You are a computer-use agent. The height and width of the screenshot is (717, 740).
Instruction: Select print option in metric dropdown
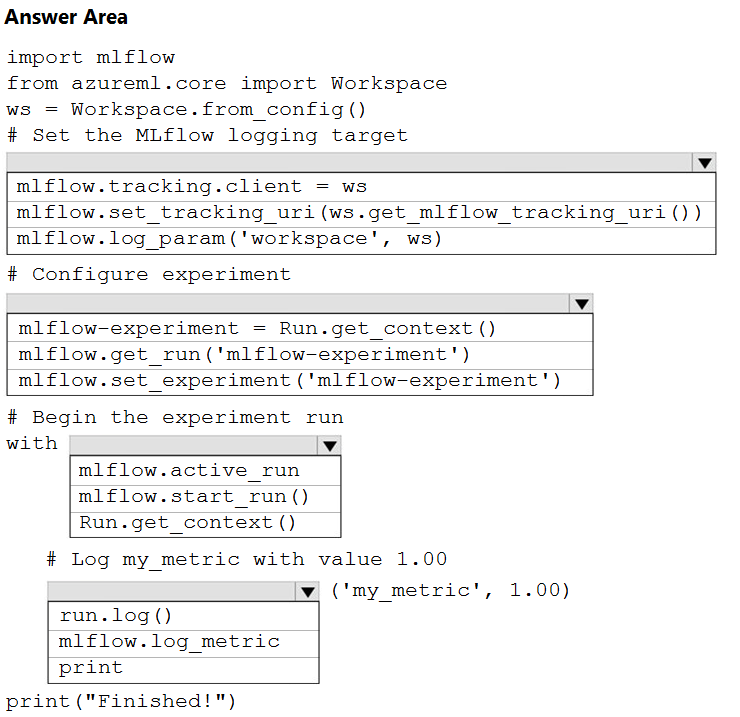point(184,670)
